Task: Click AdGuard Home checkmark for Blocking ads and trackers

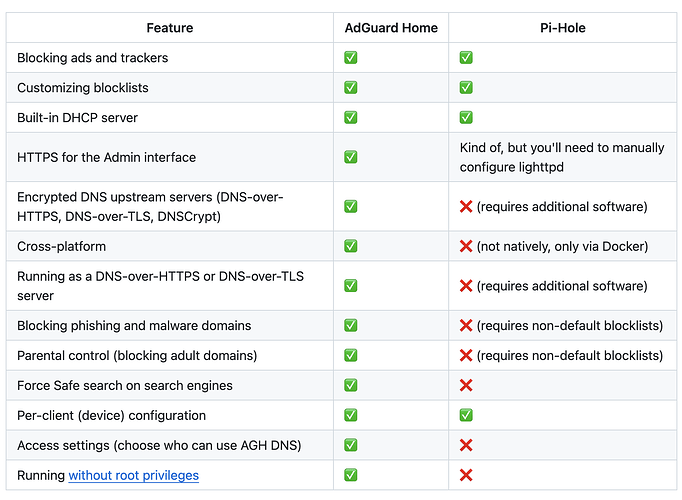Action: point(351,58)
